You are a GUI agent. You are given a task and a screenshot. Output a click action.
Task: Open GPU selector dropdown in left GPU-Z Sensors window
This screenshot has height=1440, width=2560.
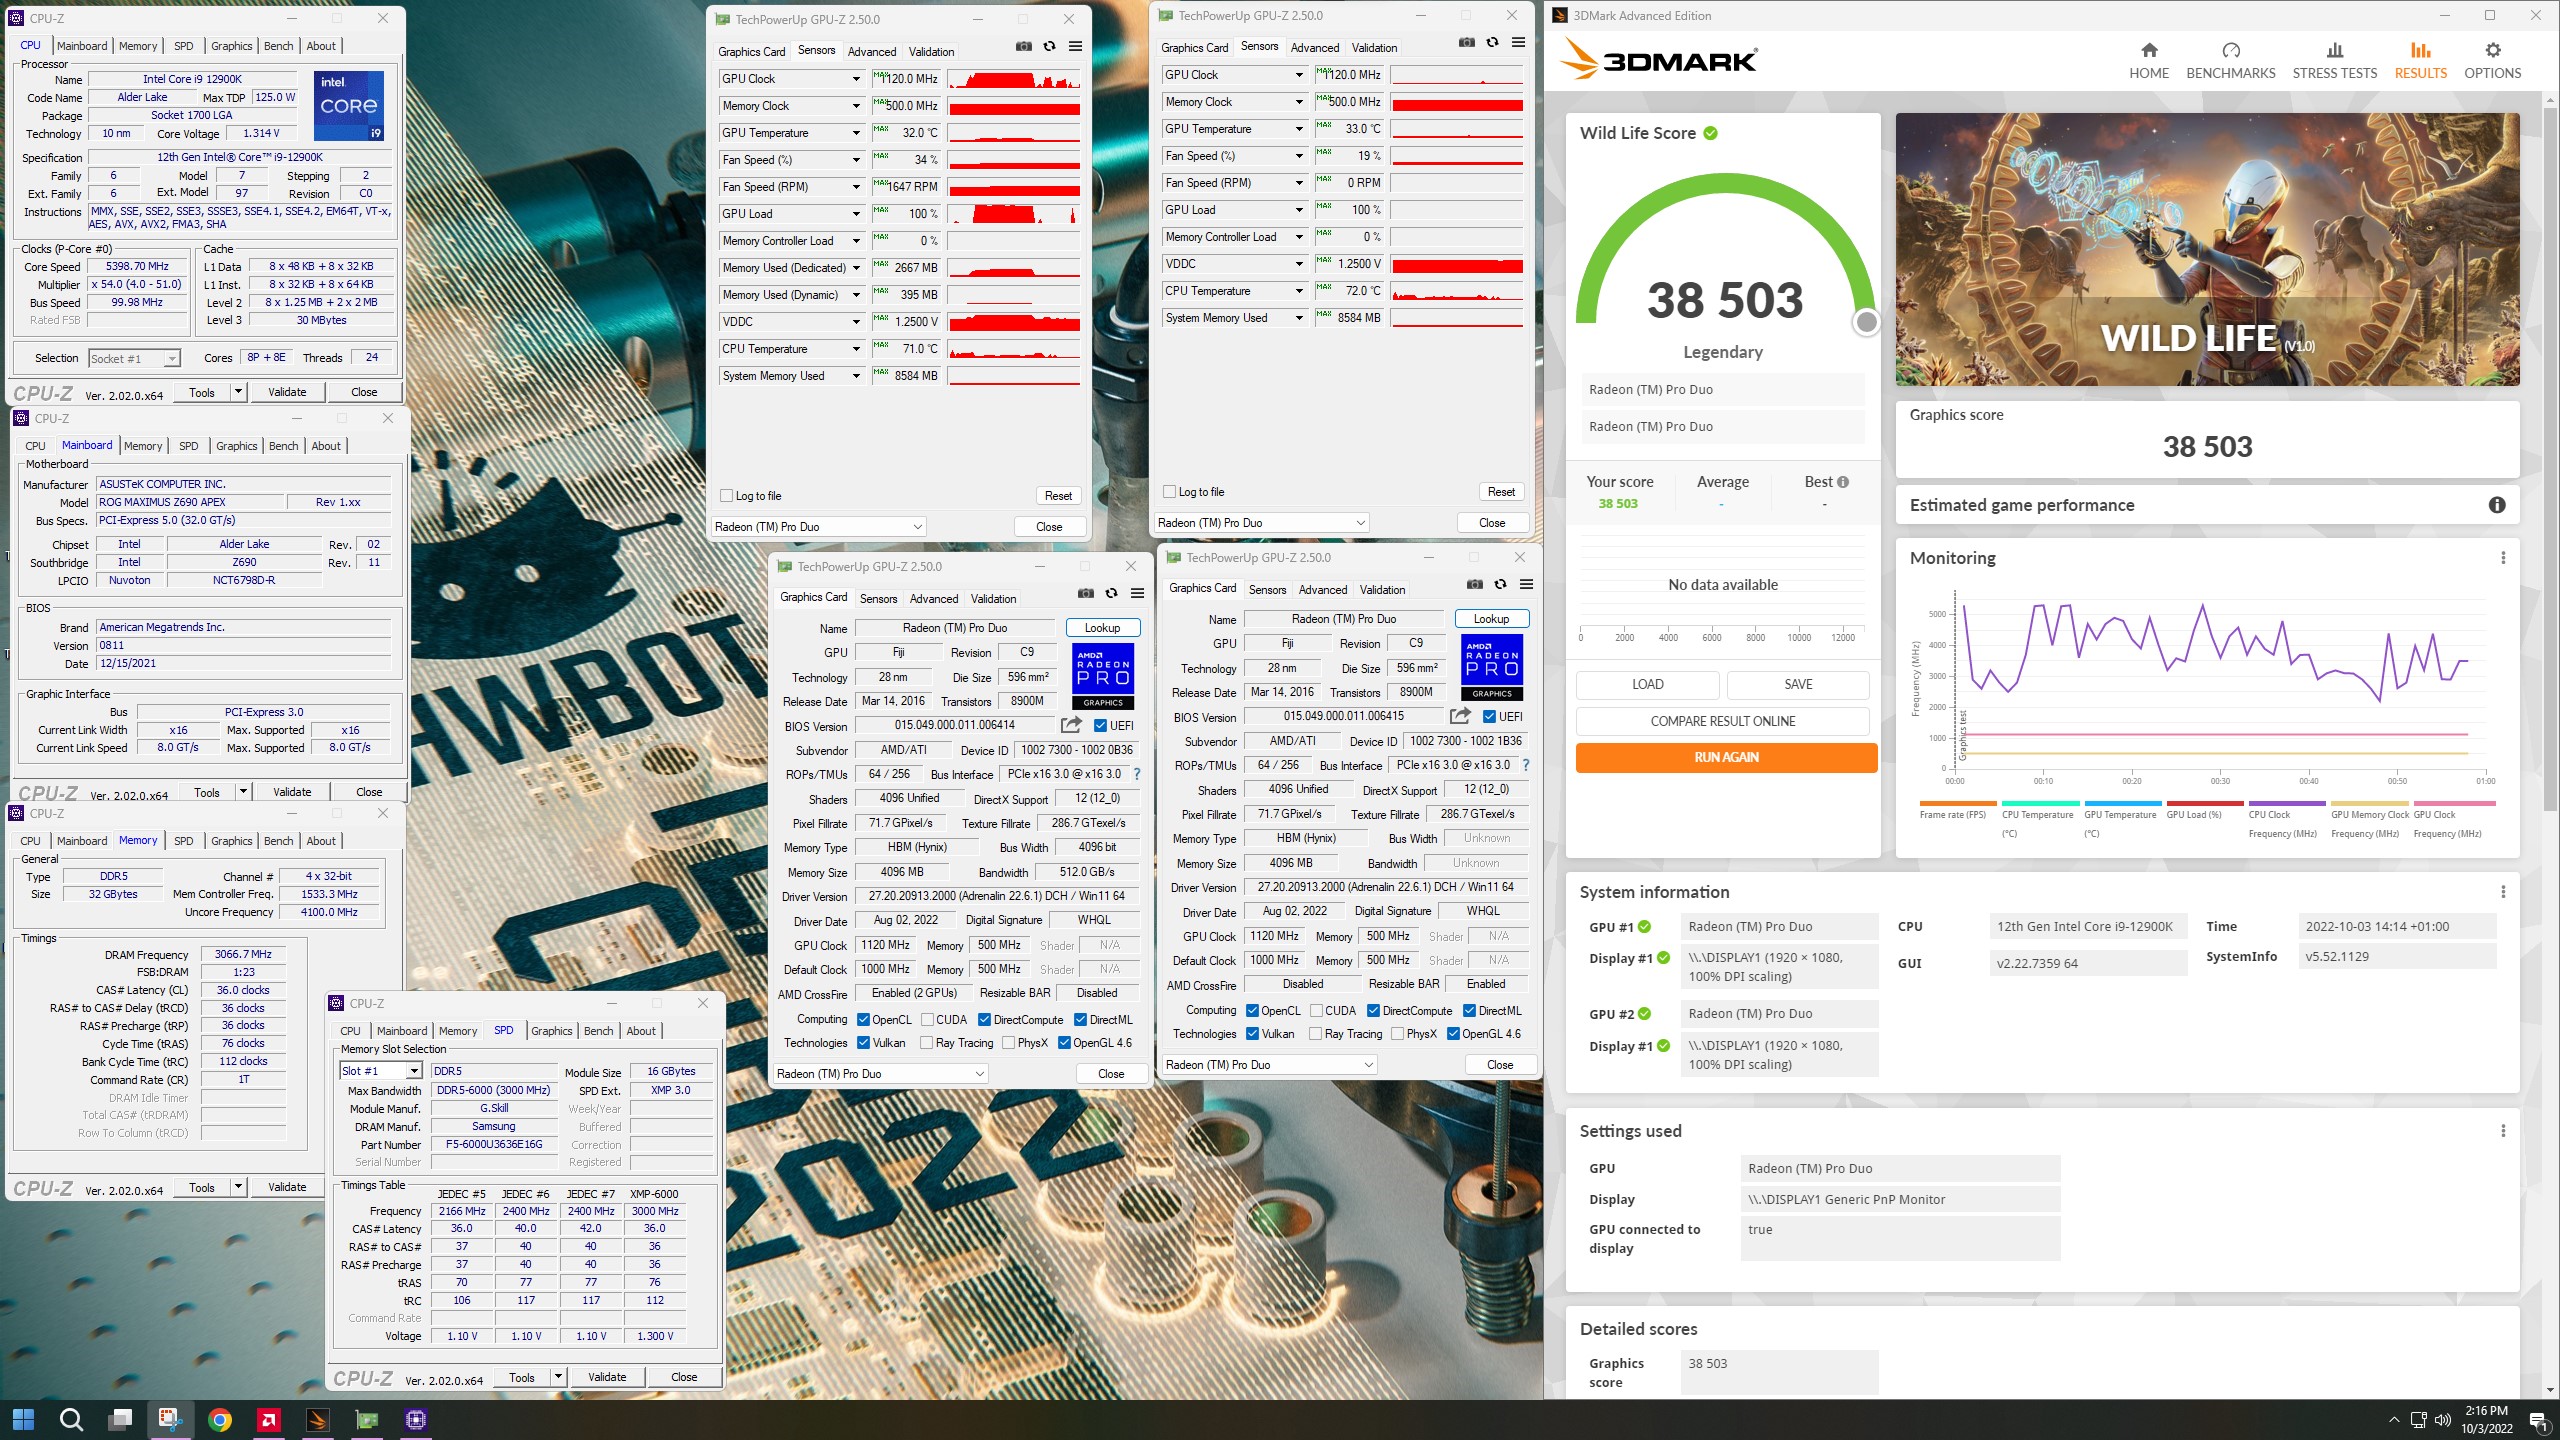(x=818, y=527)
